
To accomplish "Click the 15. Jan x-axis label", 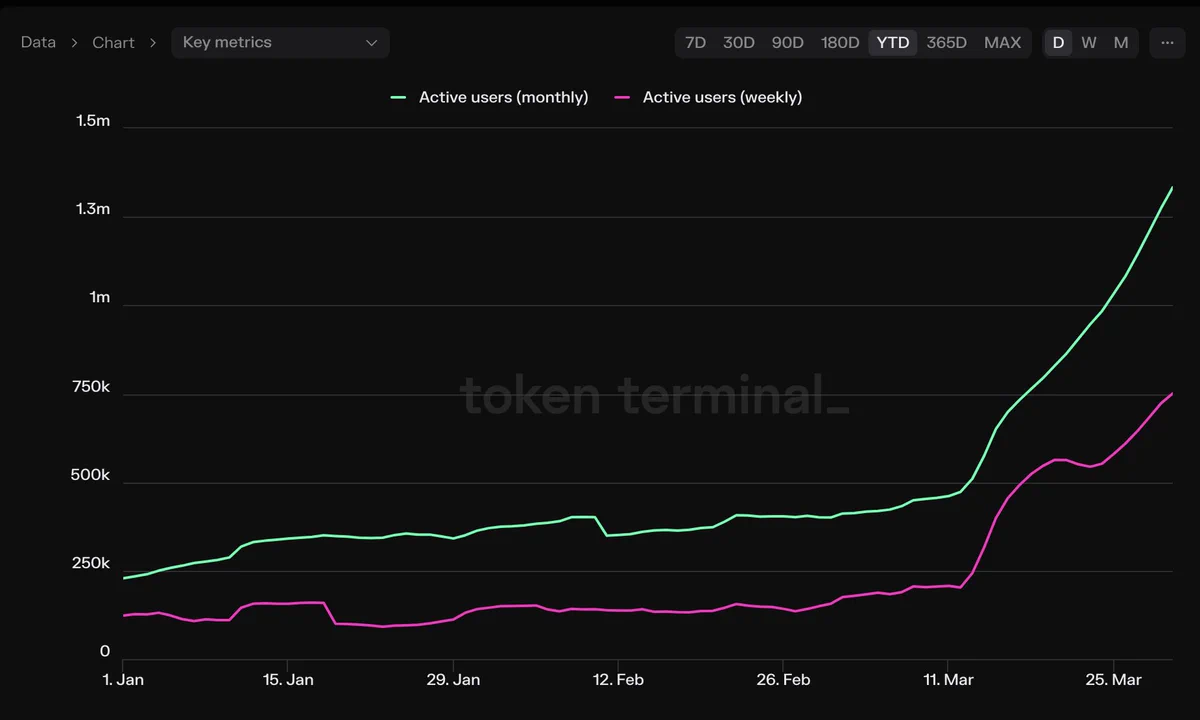I will [288, 680].
